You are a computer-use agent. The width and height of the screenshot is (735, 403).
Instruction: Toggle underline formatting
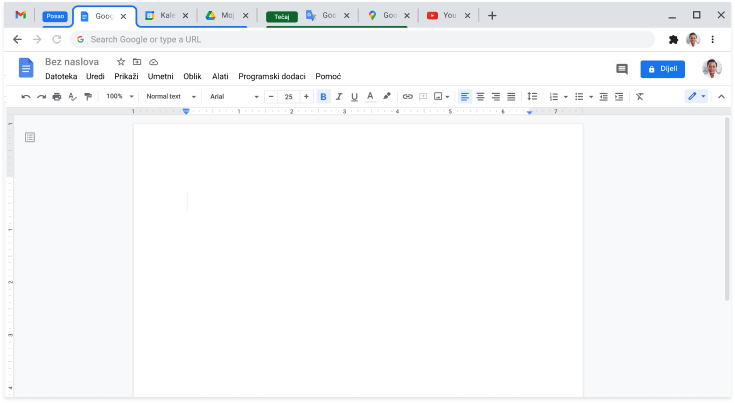point(354,97)
